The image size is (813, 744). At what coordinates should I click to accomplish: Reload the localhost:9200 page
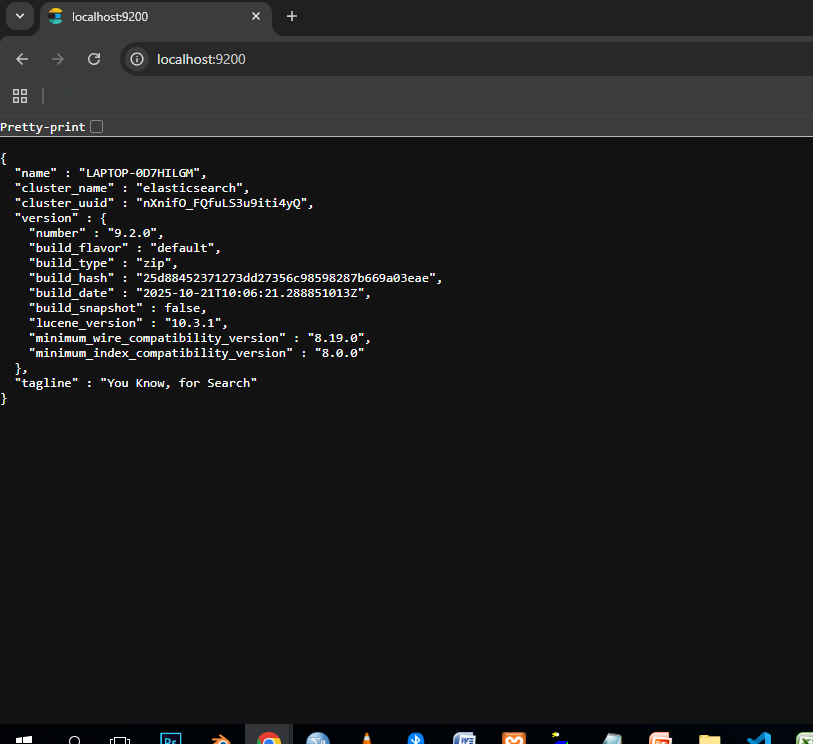coord(94,59)
